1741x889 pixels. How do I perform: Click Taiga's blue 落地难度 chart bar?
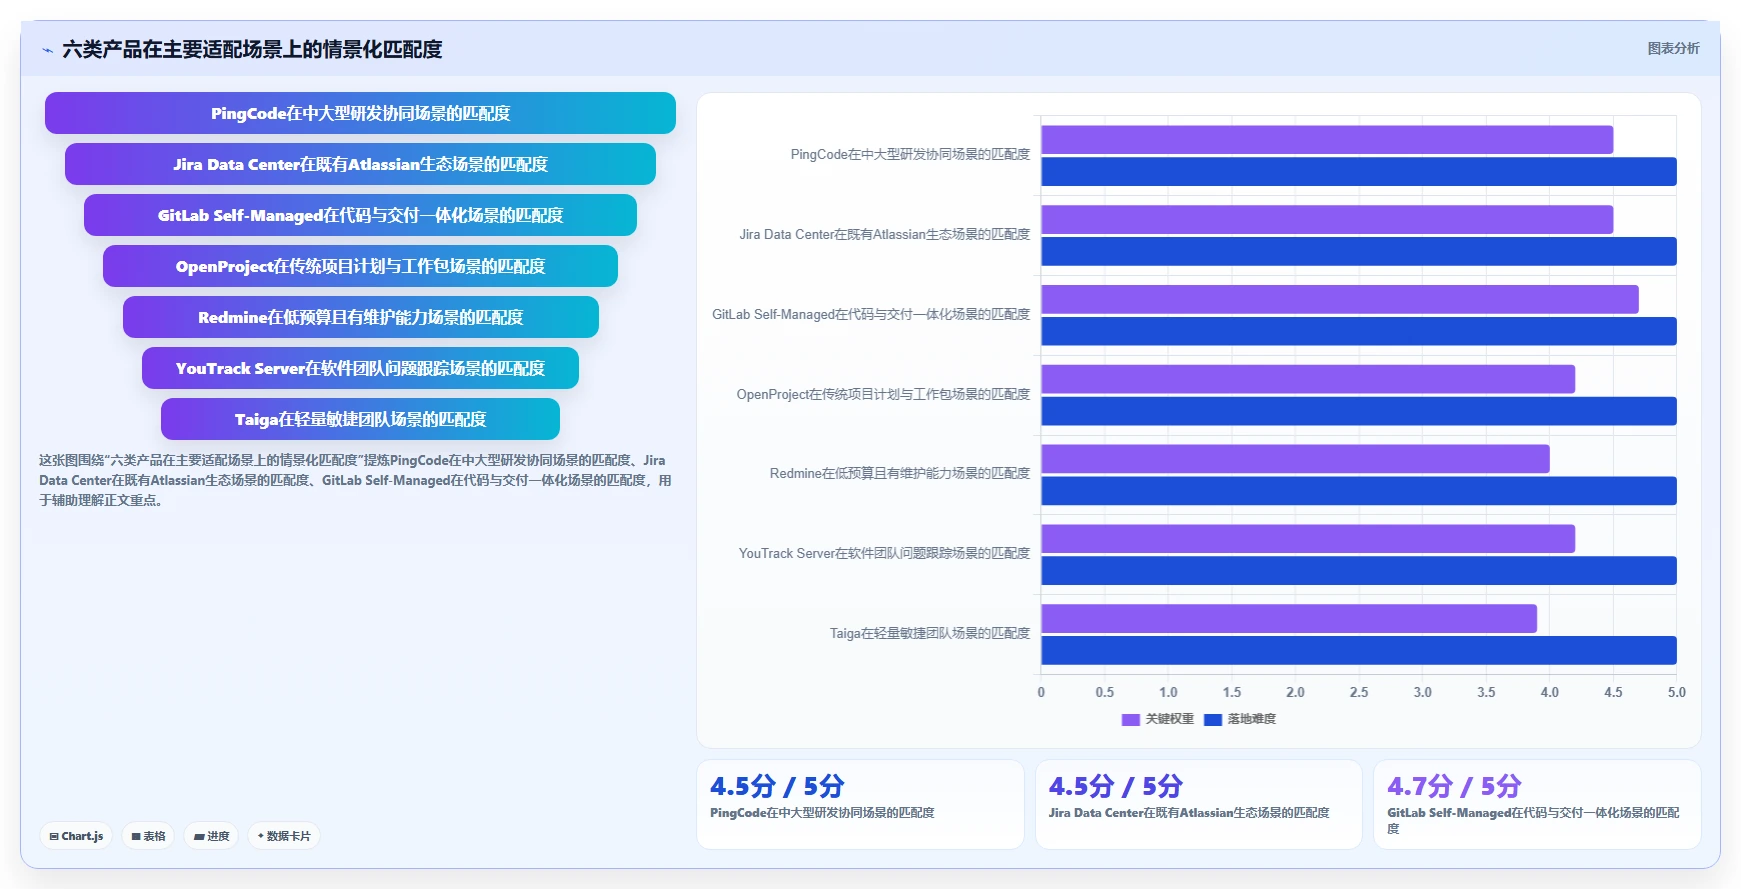tap(1359, 651)
